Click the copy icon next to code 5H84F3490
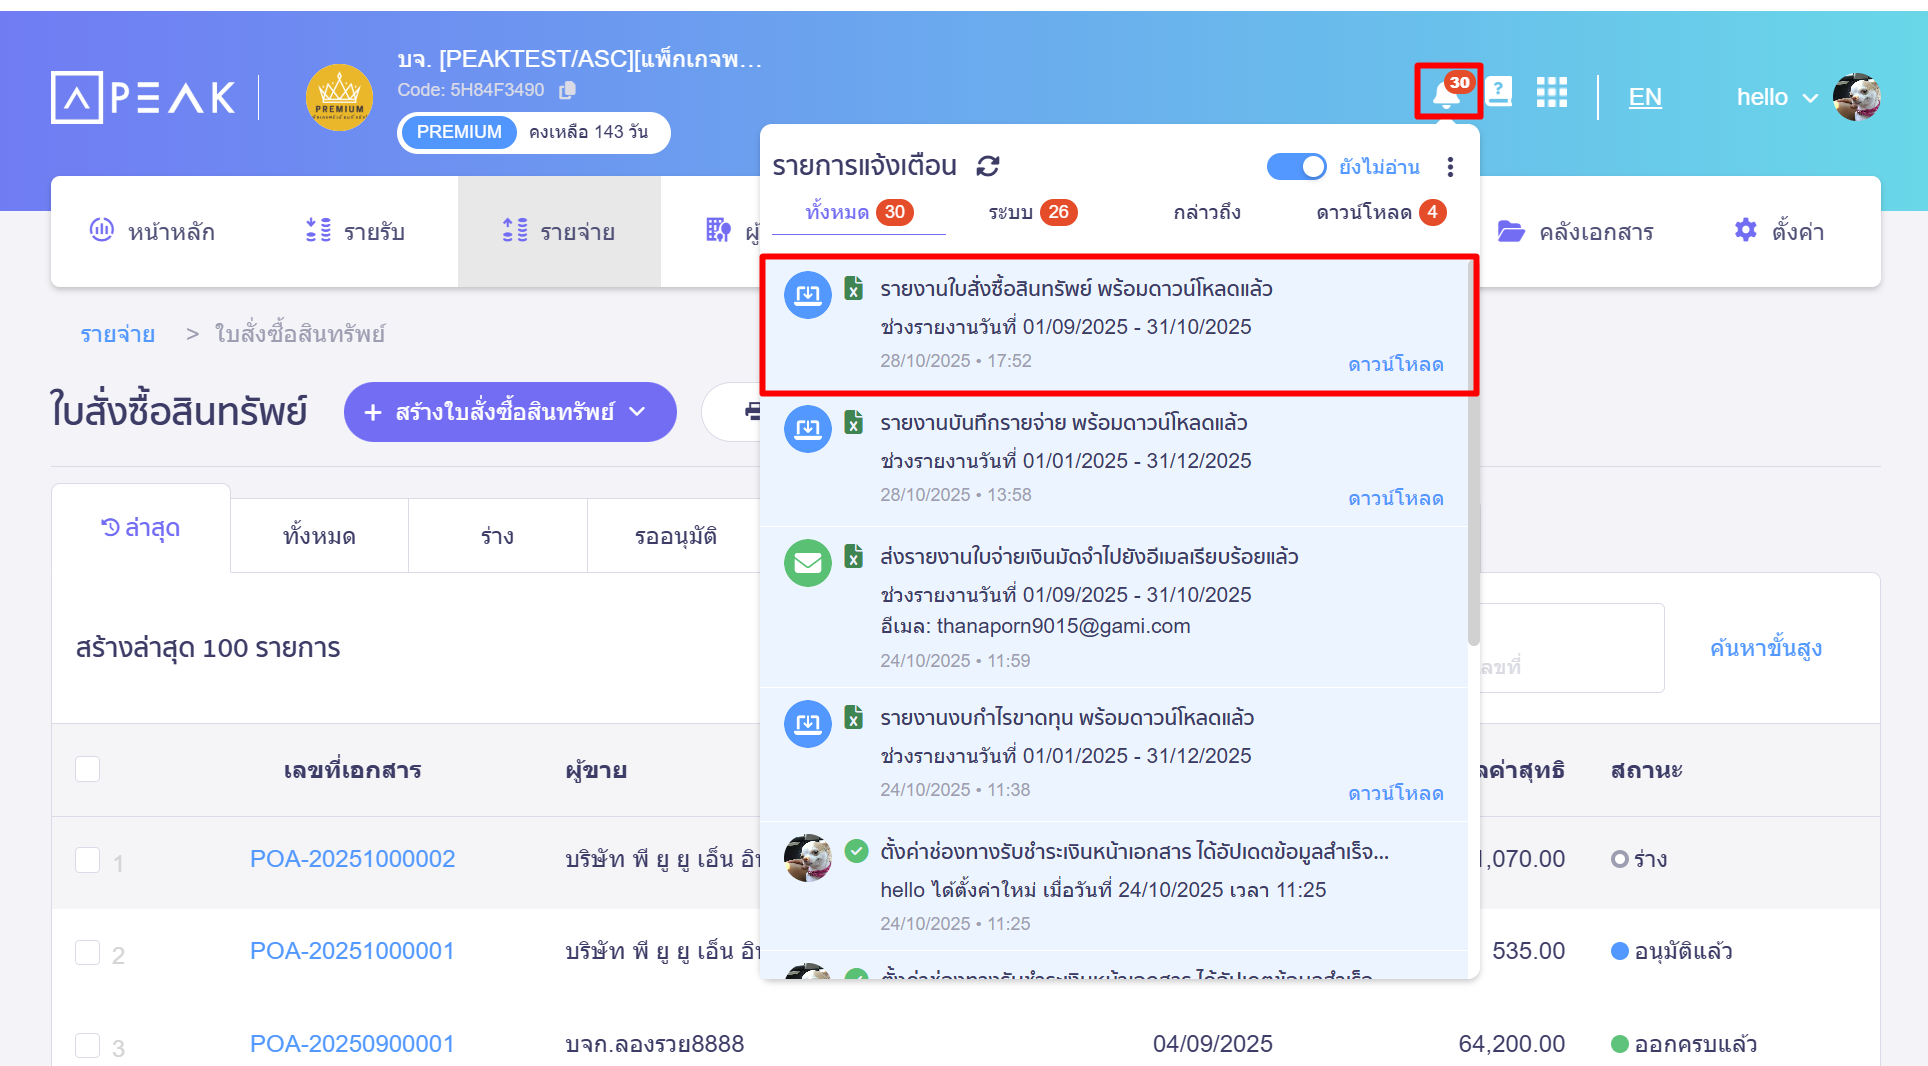This screenshot has height=1066, width=1928. point(567,89)
